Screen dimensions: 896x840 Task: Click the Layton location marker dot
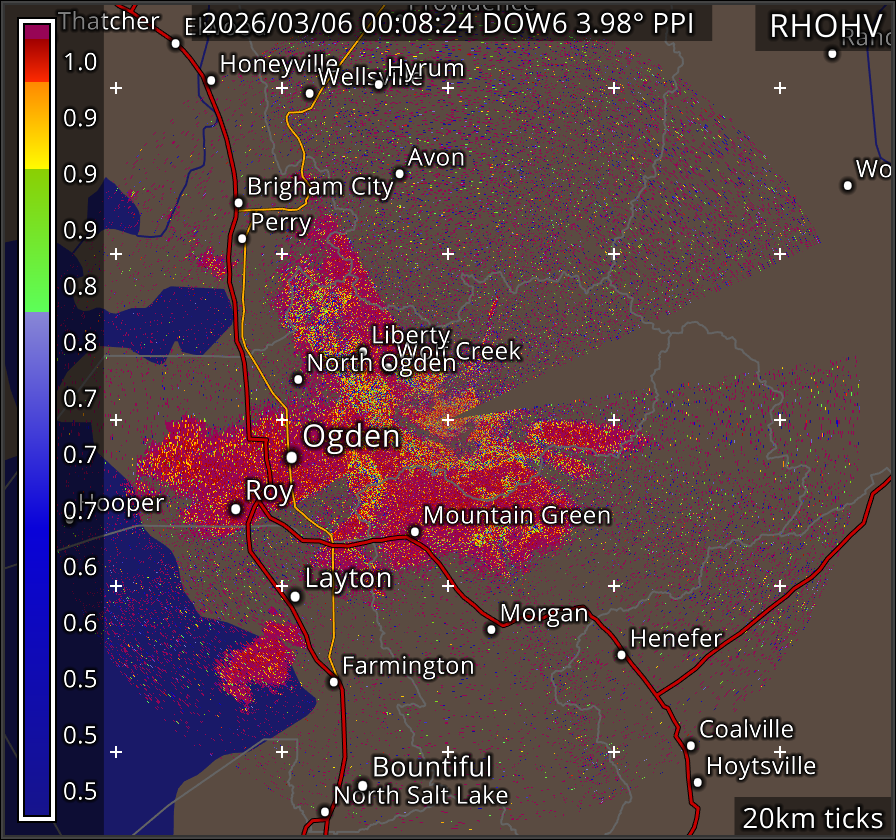coord(295,597)
